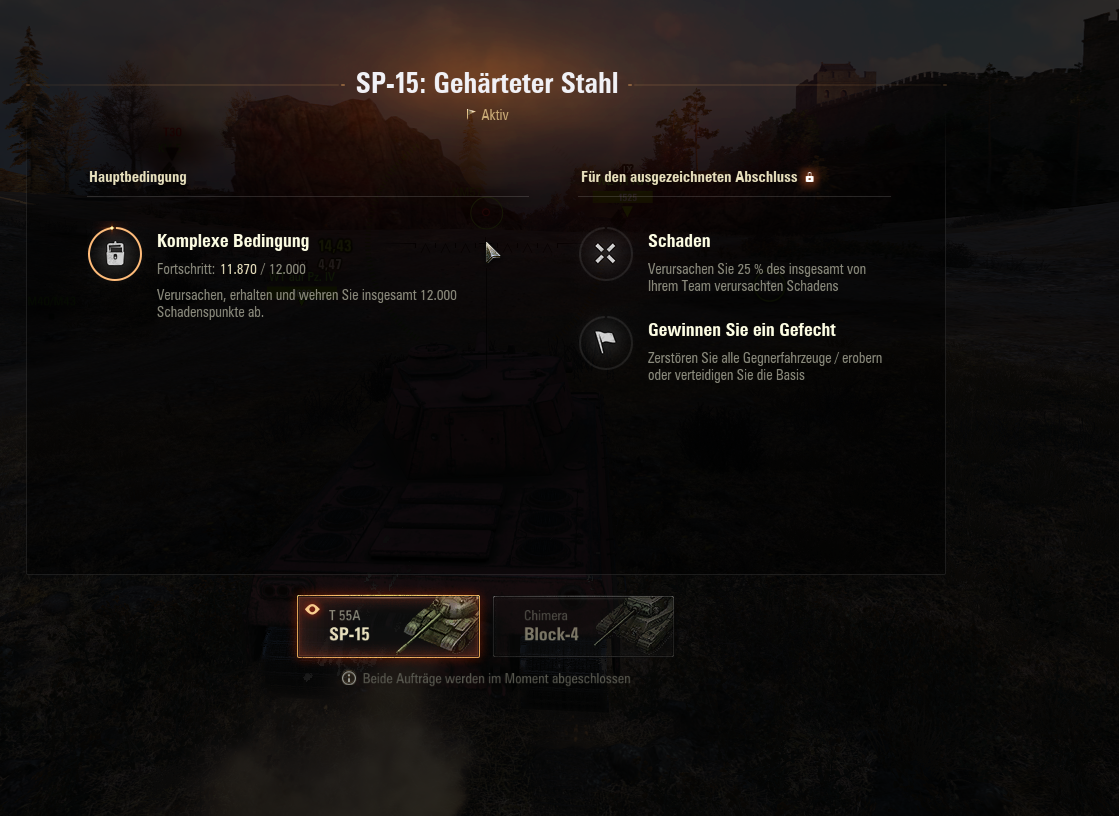The height and width of the screenshot is (816, 1119).
Task: Select the T 55A SP-15 mission card
Action: (388, 626)
